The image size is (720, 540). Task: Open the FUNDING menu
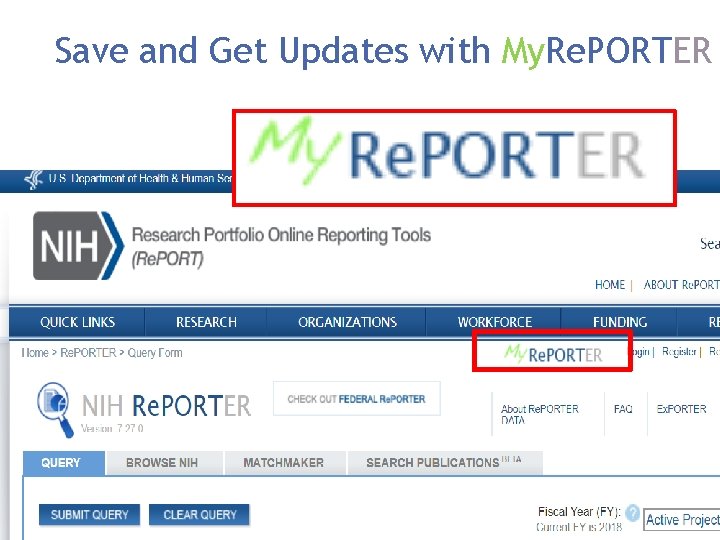pos(619,322)
